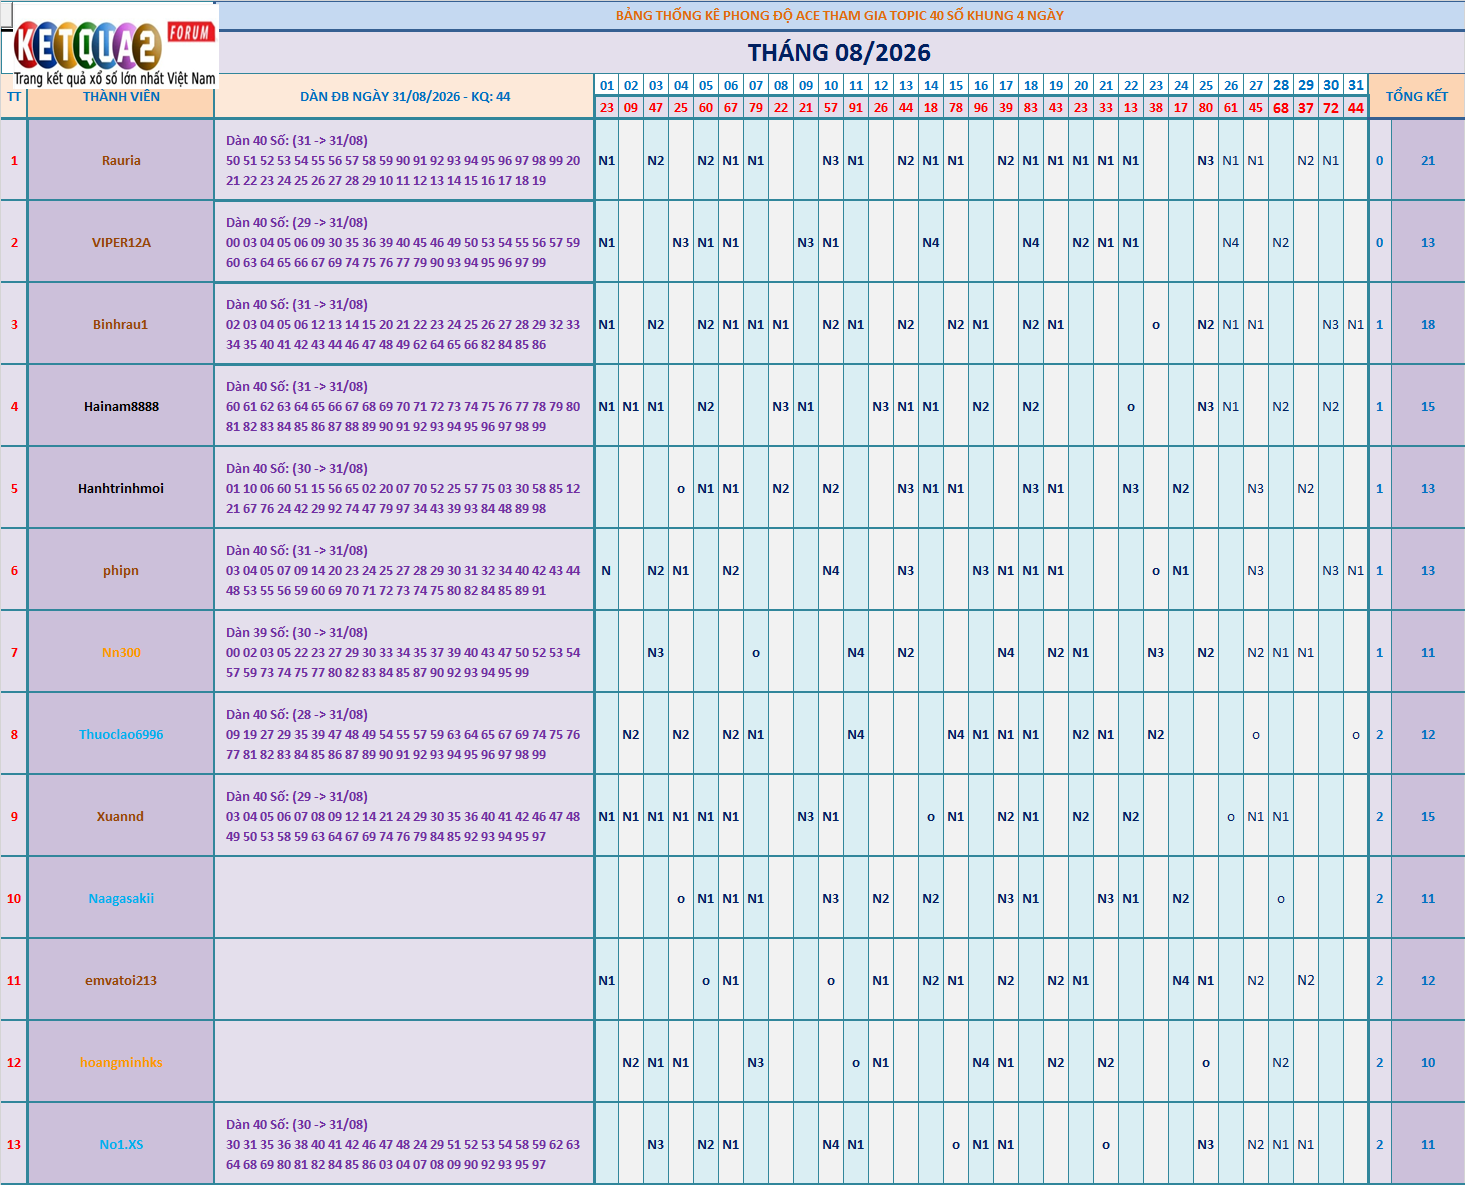The image size is (1465, 1185).
Task: Select 'Dàn 39 Số: (30 -> 31/08)' text
Action: (297, 633)
